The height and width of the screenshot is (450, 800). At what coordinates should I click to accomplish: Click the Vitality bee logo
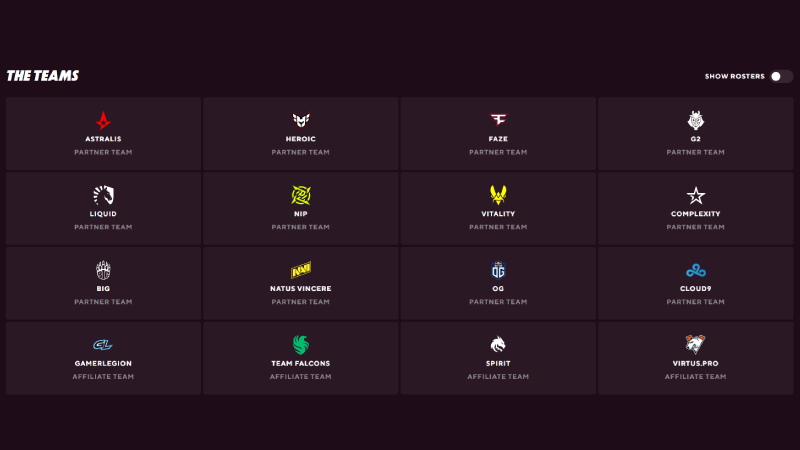tap(498, 195)
